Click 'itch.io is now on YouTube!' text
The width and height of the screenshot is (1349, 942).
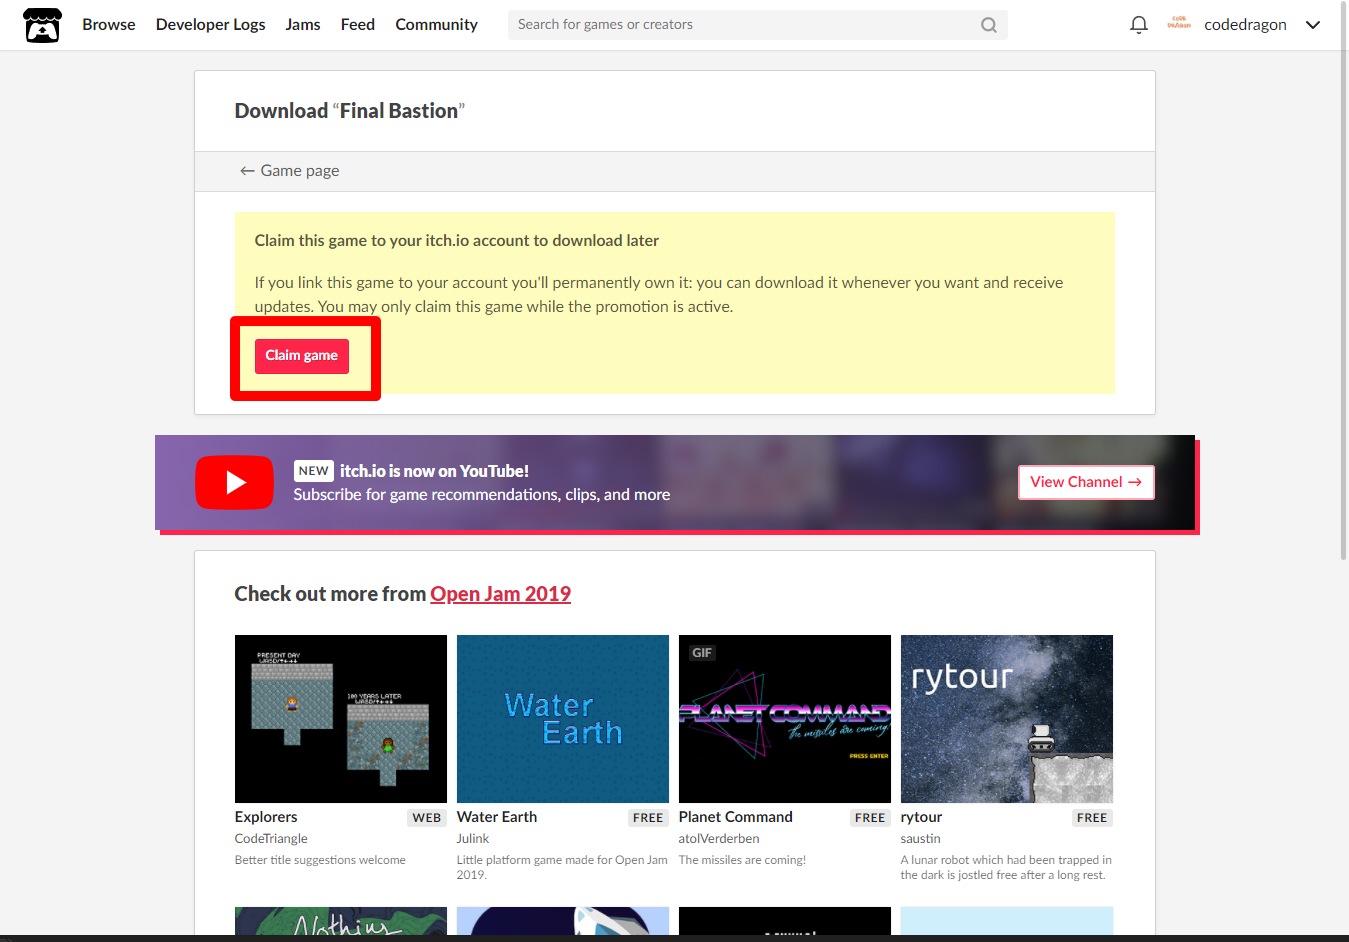[434, 471]
